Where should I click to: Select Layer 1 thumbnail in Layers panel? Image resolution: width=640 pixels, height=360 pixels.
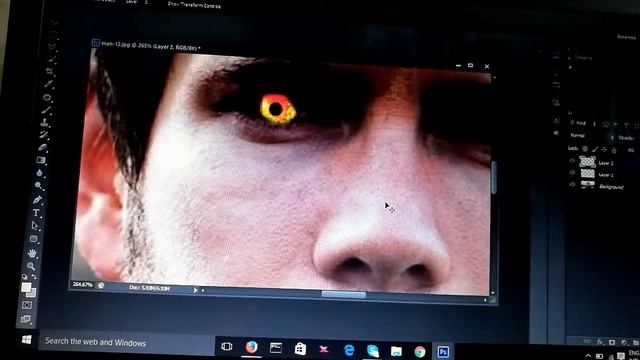(x=588, y=173)
